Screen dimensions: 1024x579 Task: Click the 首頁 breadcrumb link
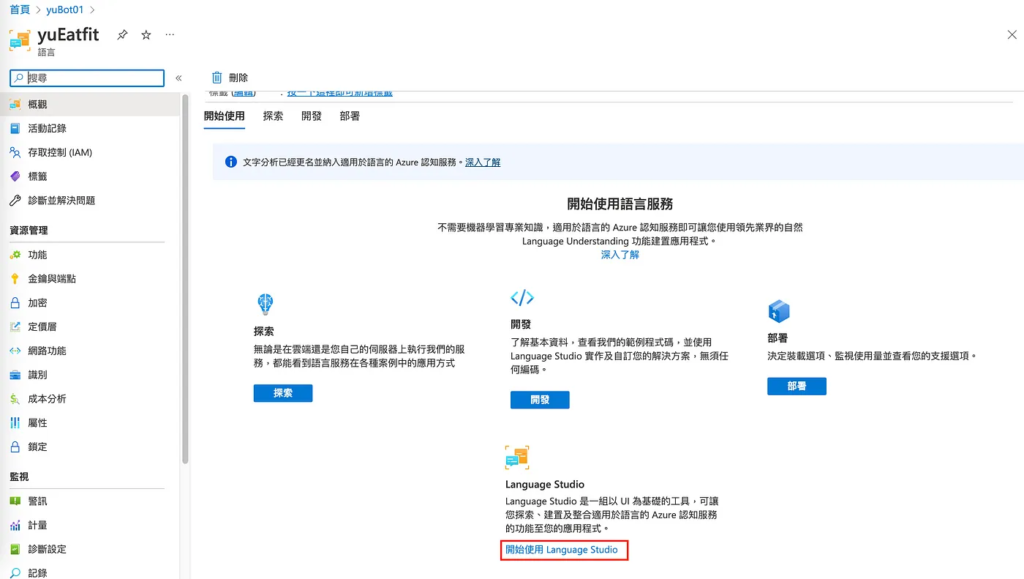[19, 9]
